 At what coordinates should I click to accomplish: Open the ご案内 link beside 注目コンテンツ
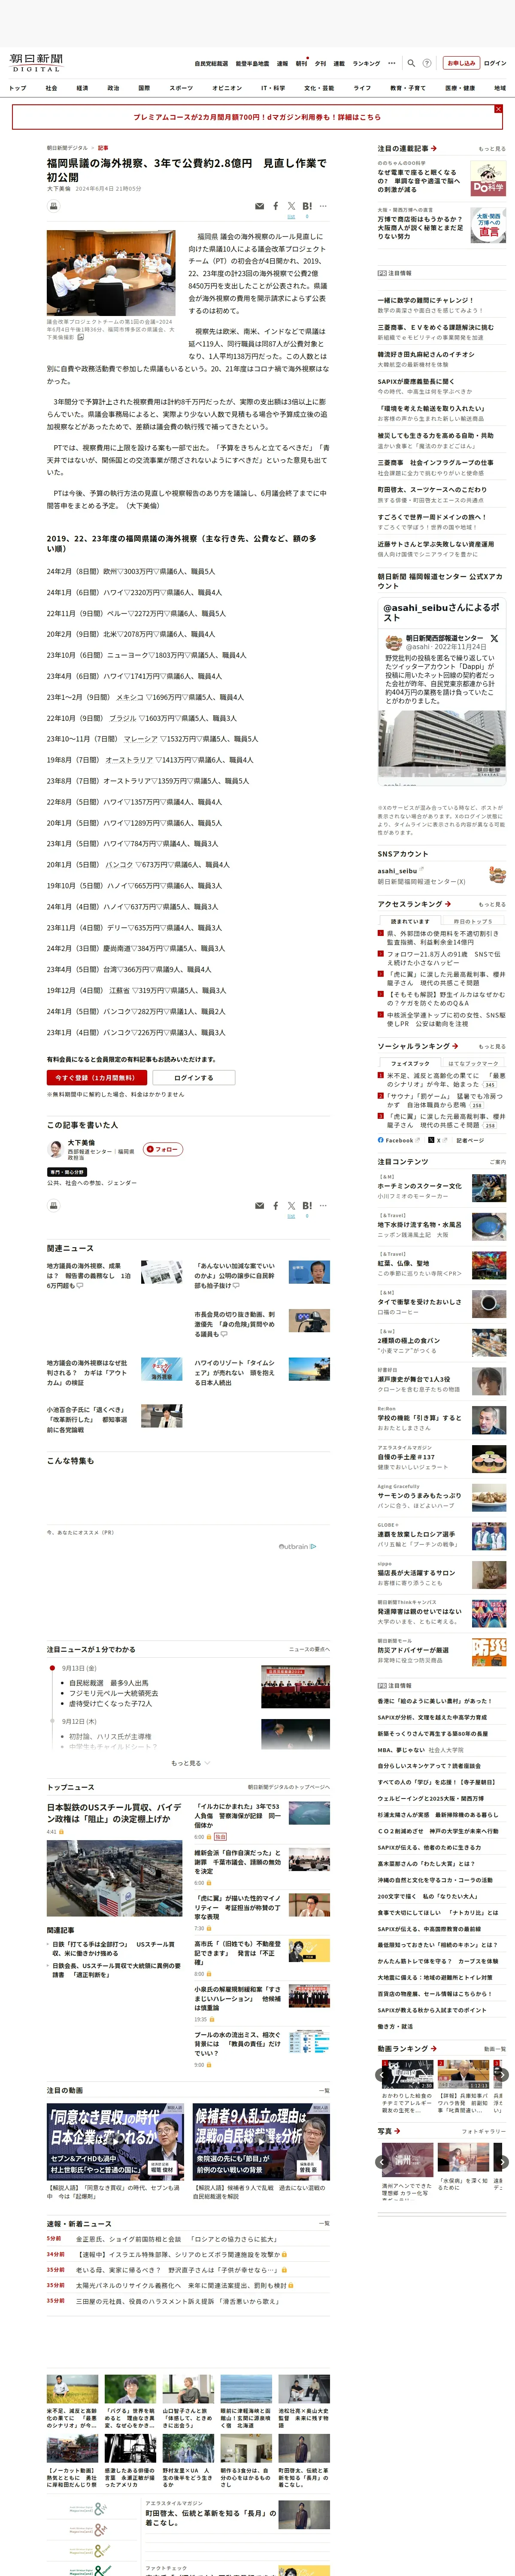pos(498,1162)
